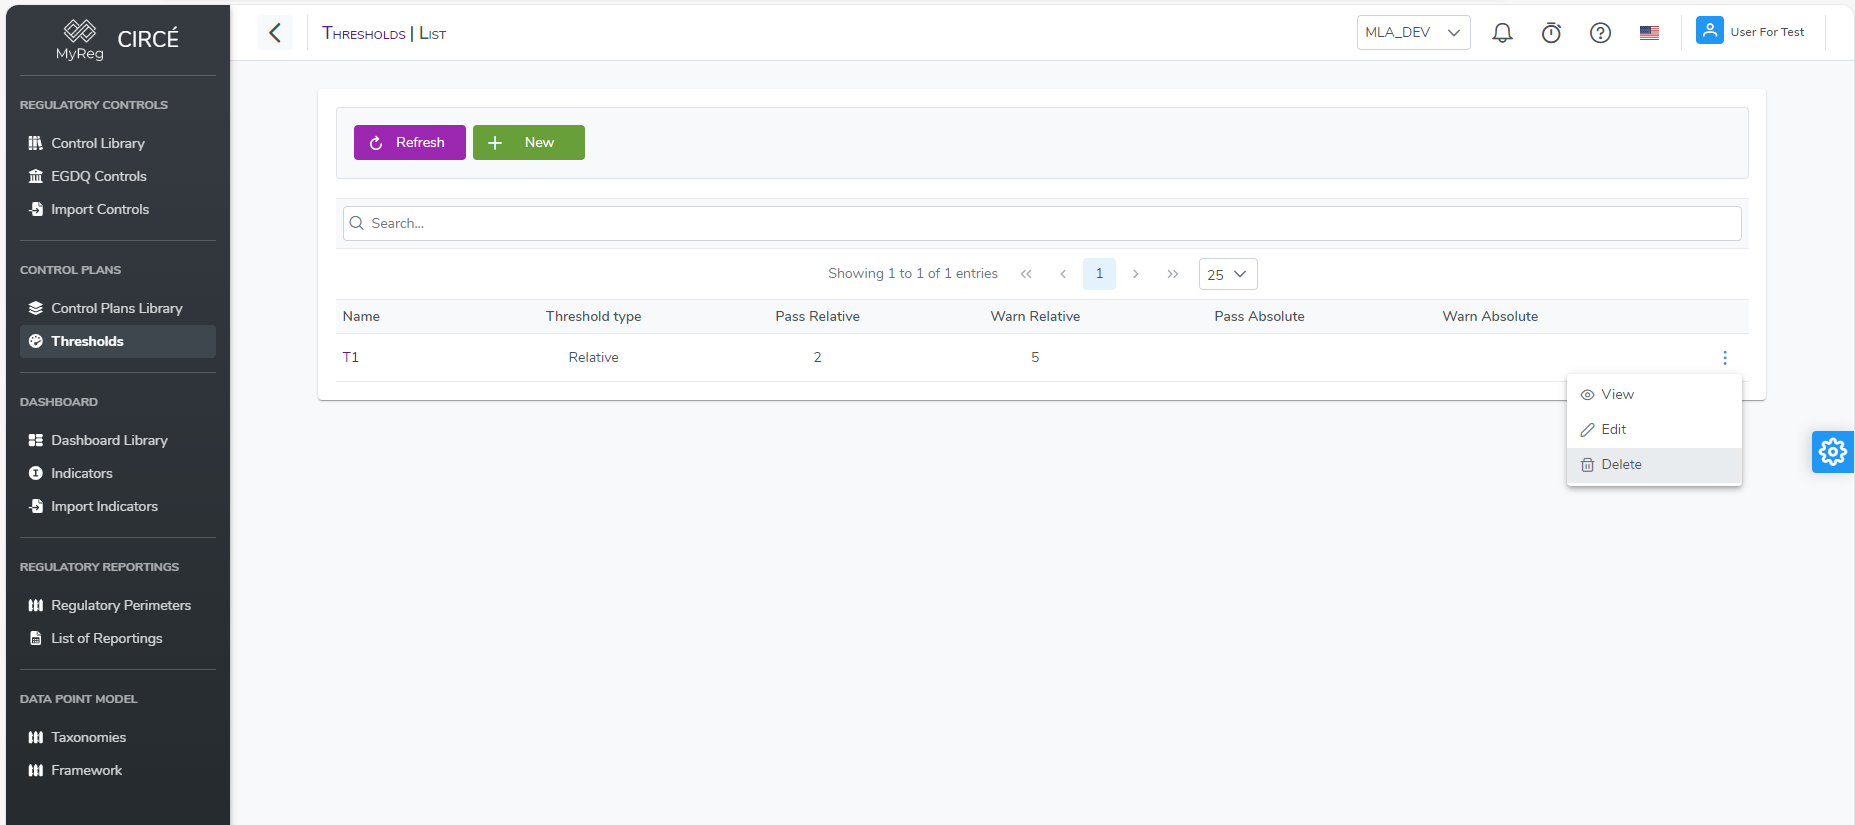Choose Edit in the row menu
This screenshot has height=825, width=1855.
1612,430
